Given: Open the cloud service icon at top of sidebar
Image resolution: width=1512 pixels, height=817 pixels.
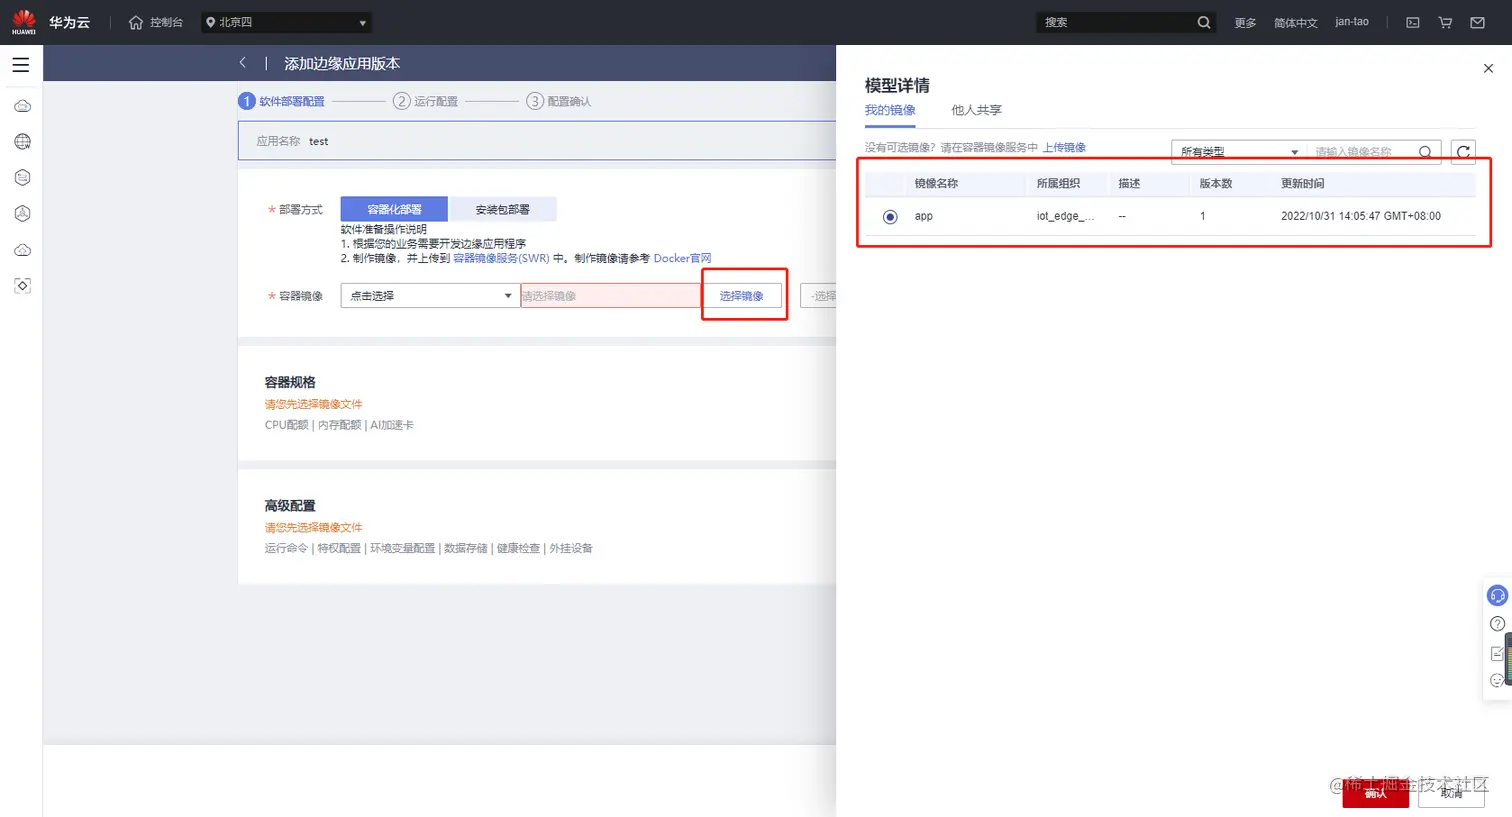Looking at the screenshot, I should tap(22, 106).
